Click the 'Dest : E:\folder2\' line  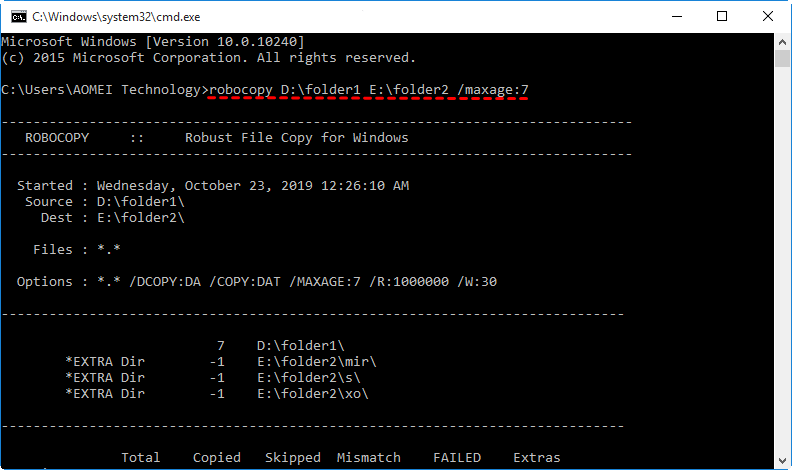point(113,218)
